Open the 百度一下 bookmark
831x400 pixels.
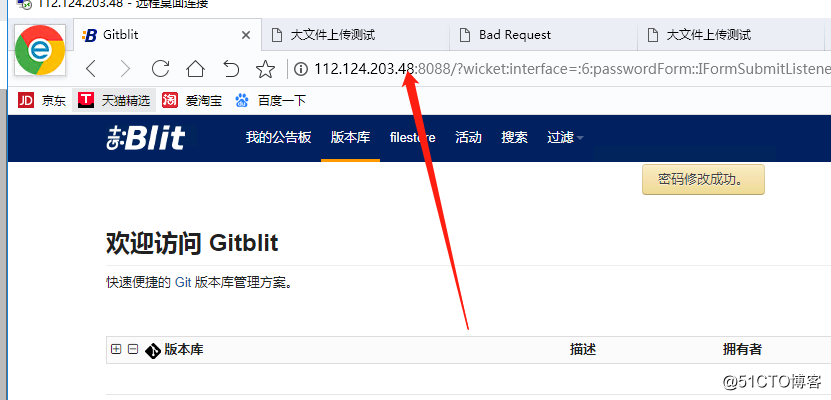coord(270,100)
